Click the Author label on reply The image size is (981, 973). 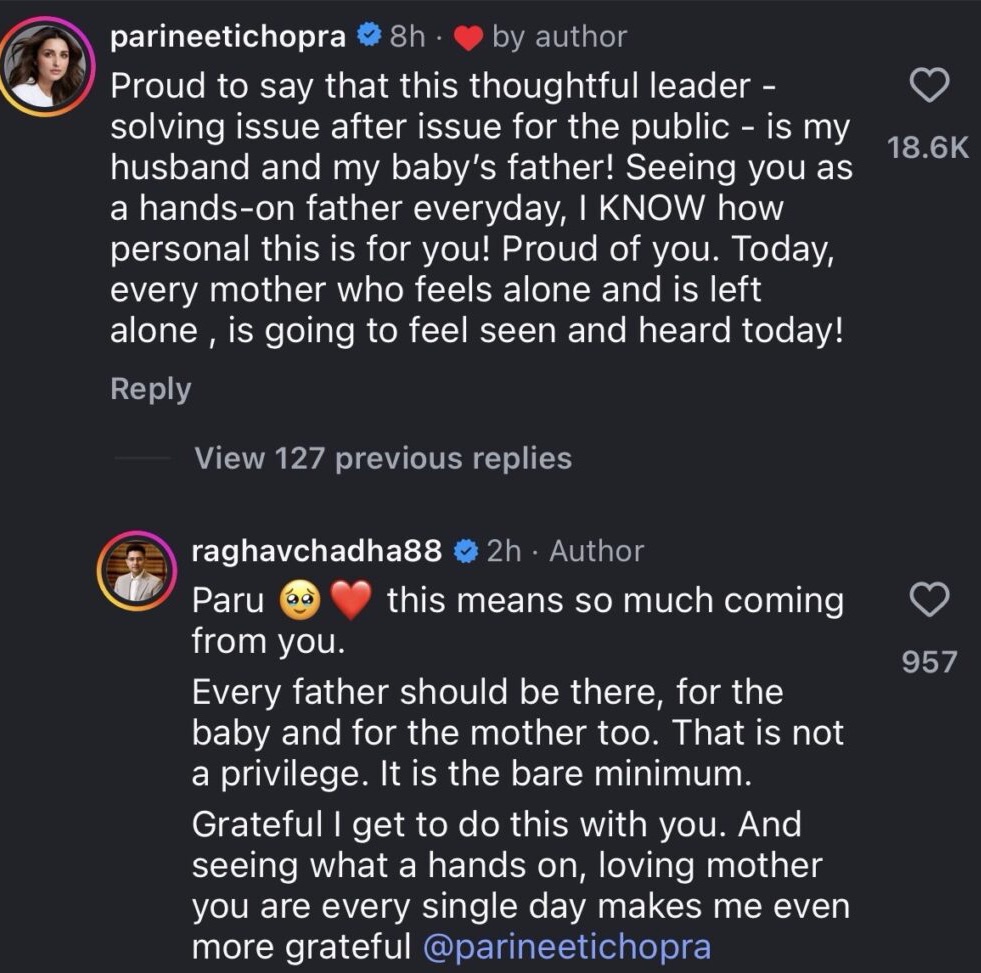point(597,551)
